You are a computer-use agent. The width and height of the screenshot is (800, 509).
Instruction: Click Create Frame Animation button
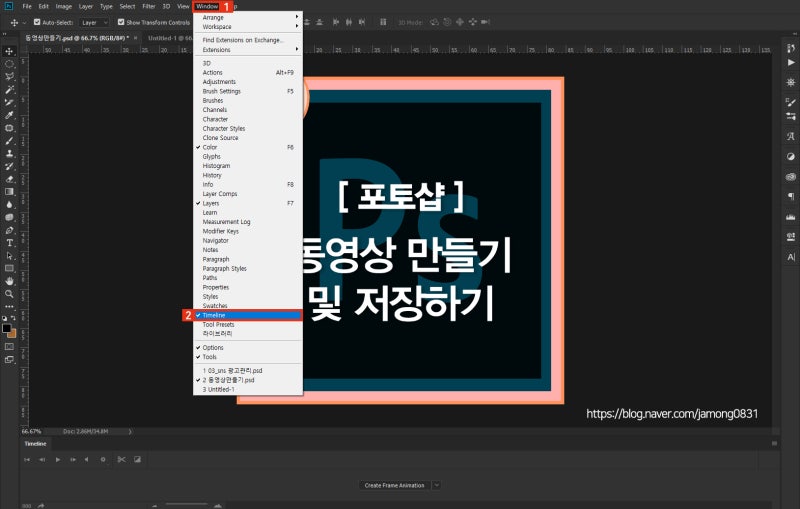tap(395, 486)
